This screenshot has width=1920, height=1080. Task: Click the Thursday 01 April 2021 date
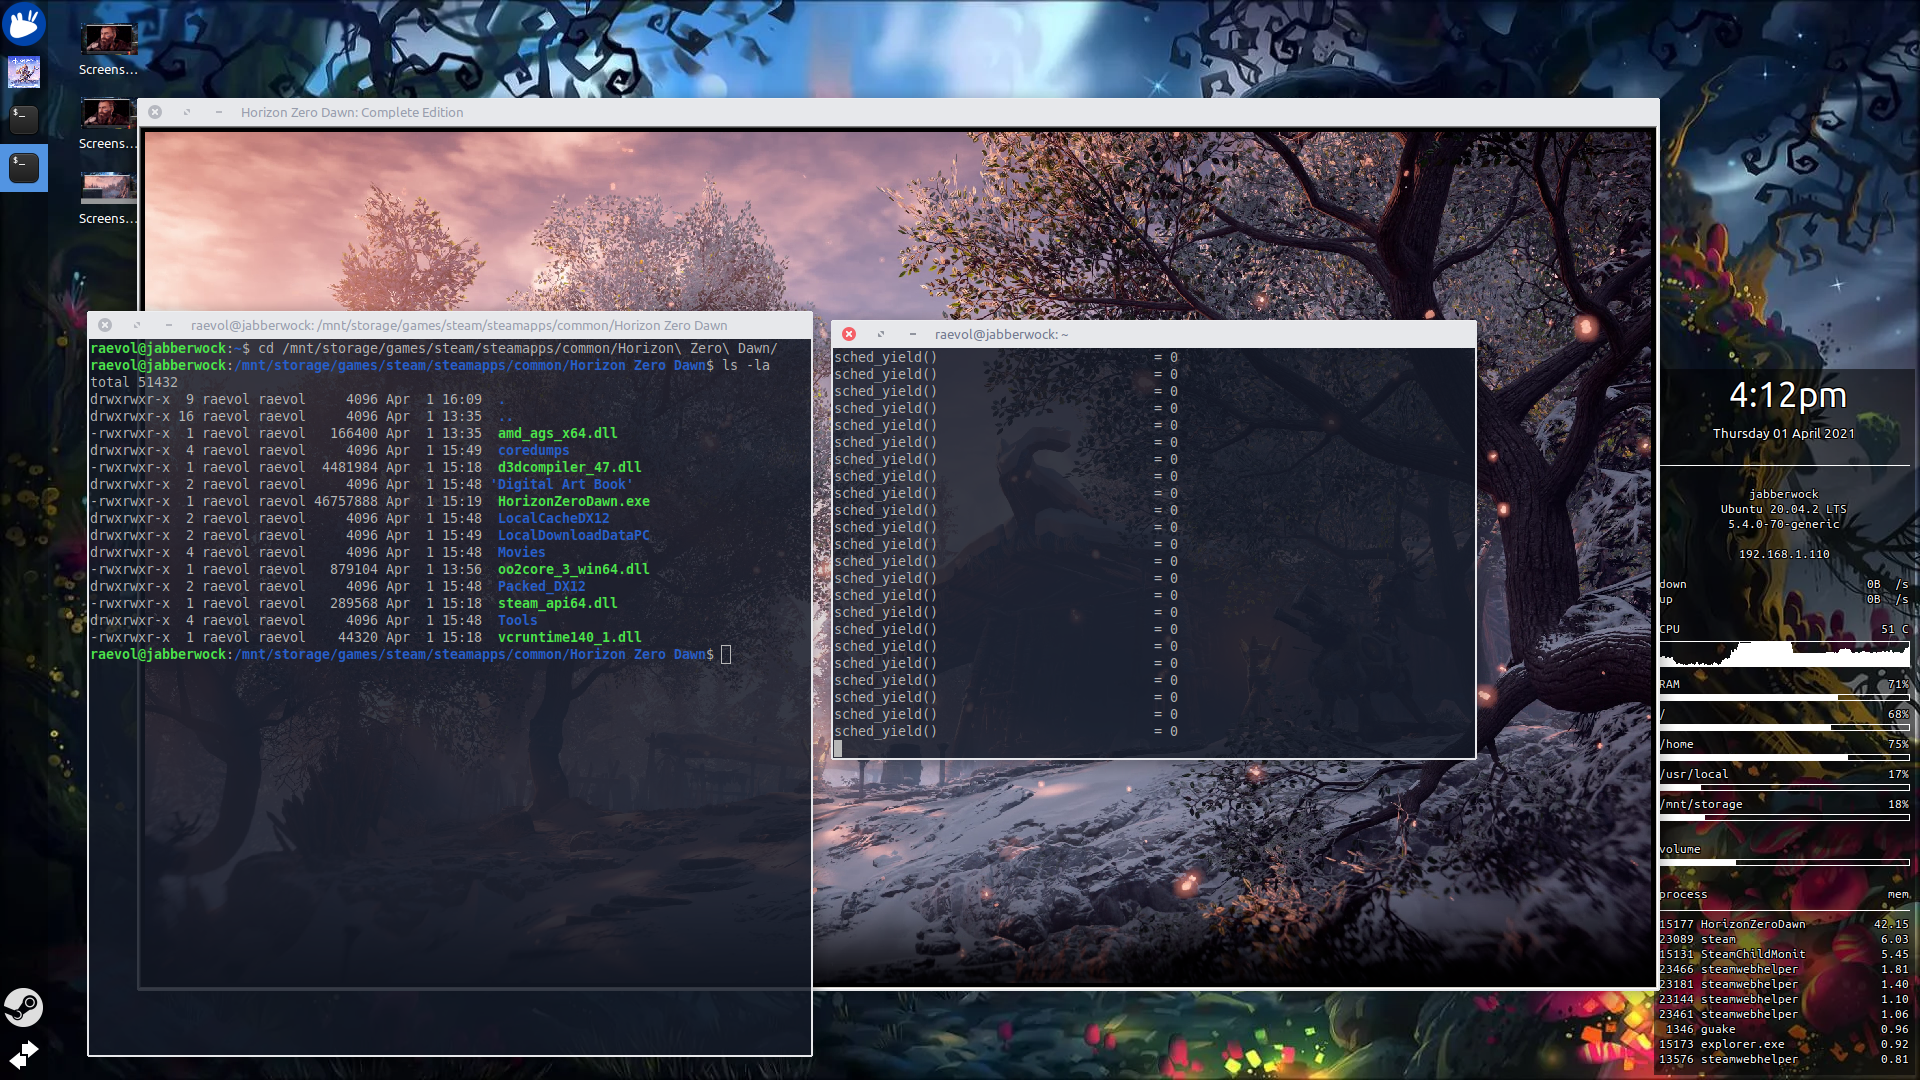[x=1784, y=433]
